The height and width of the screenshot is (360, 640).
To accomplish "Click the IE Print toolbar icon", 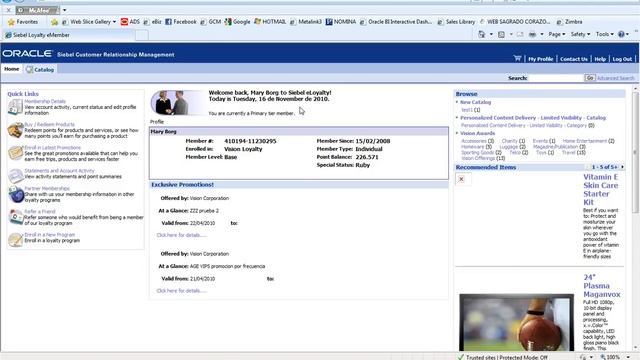I will (532, 35).
